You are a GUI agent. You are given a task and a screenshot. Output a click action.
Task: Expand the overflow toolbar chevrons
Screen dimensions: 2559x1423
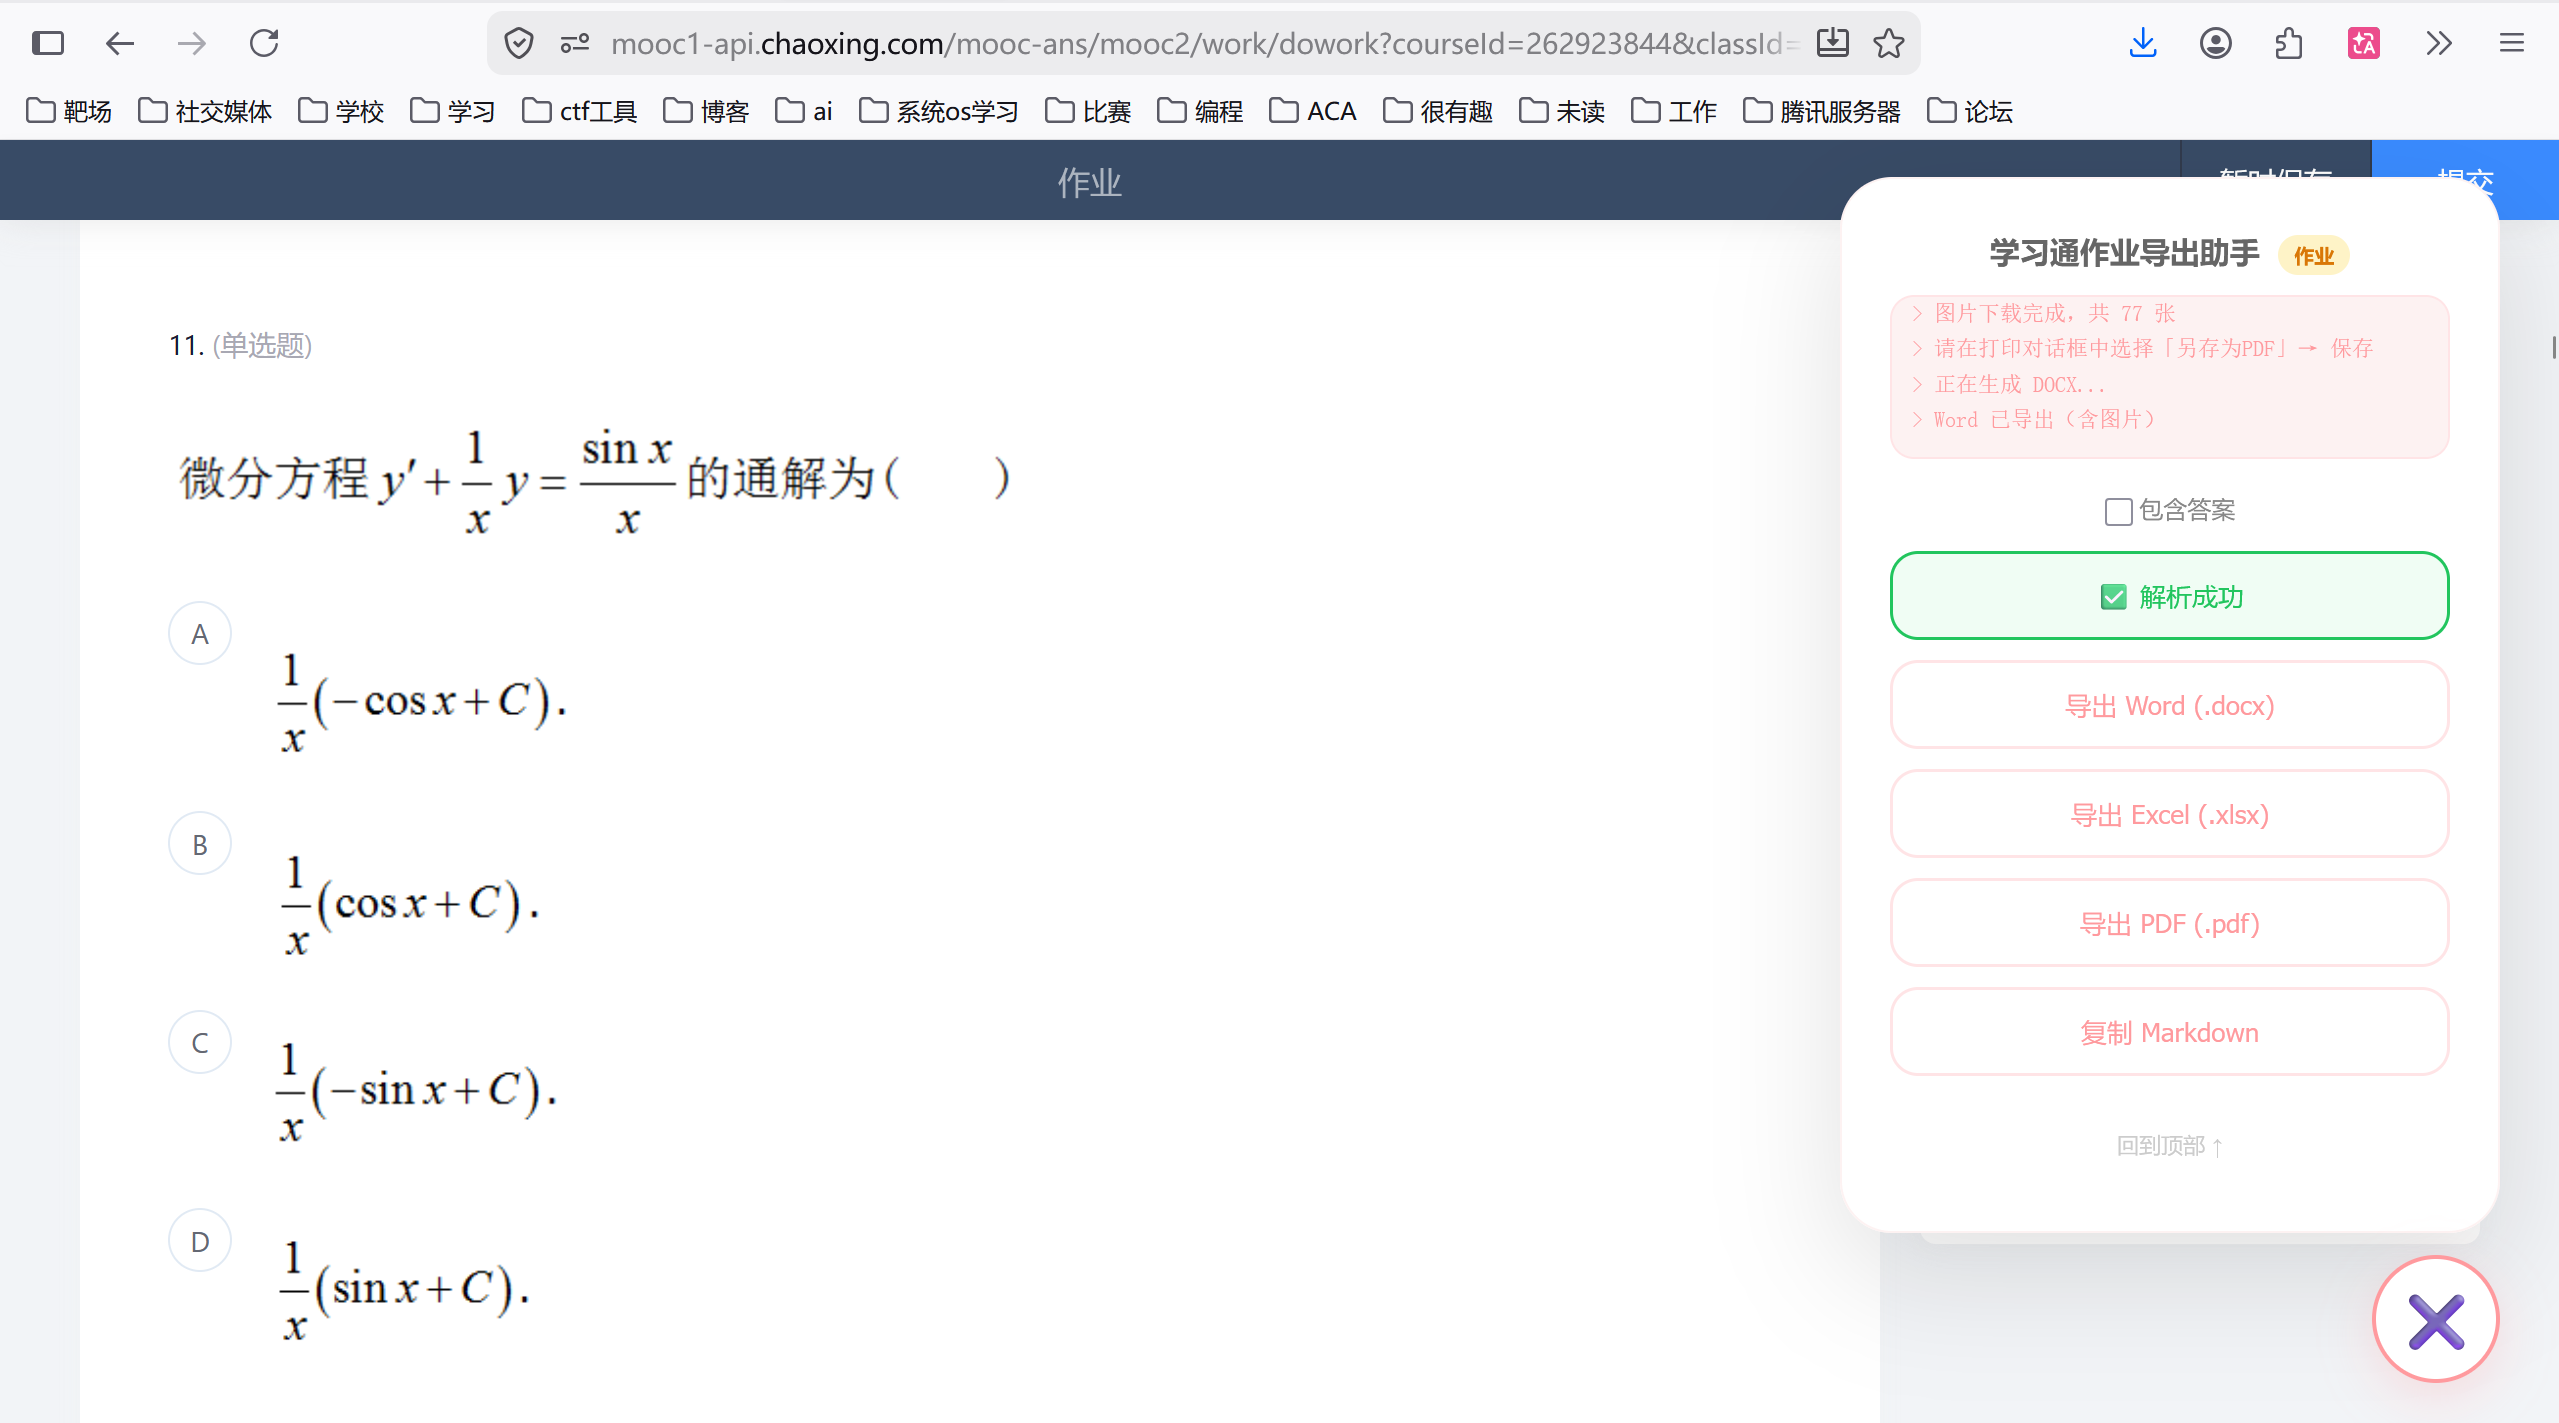tap(2438, 43)
